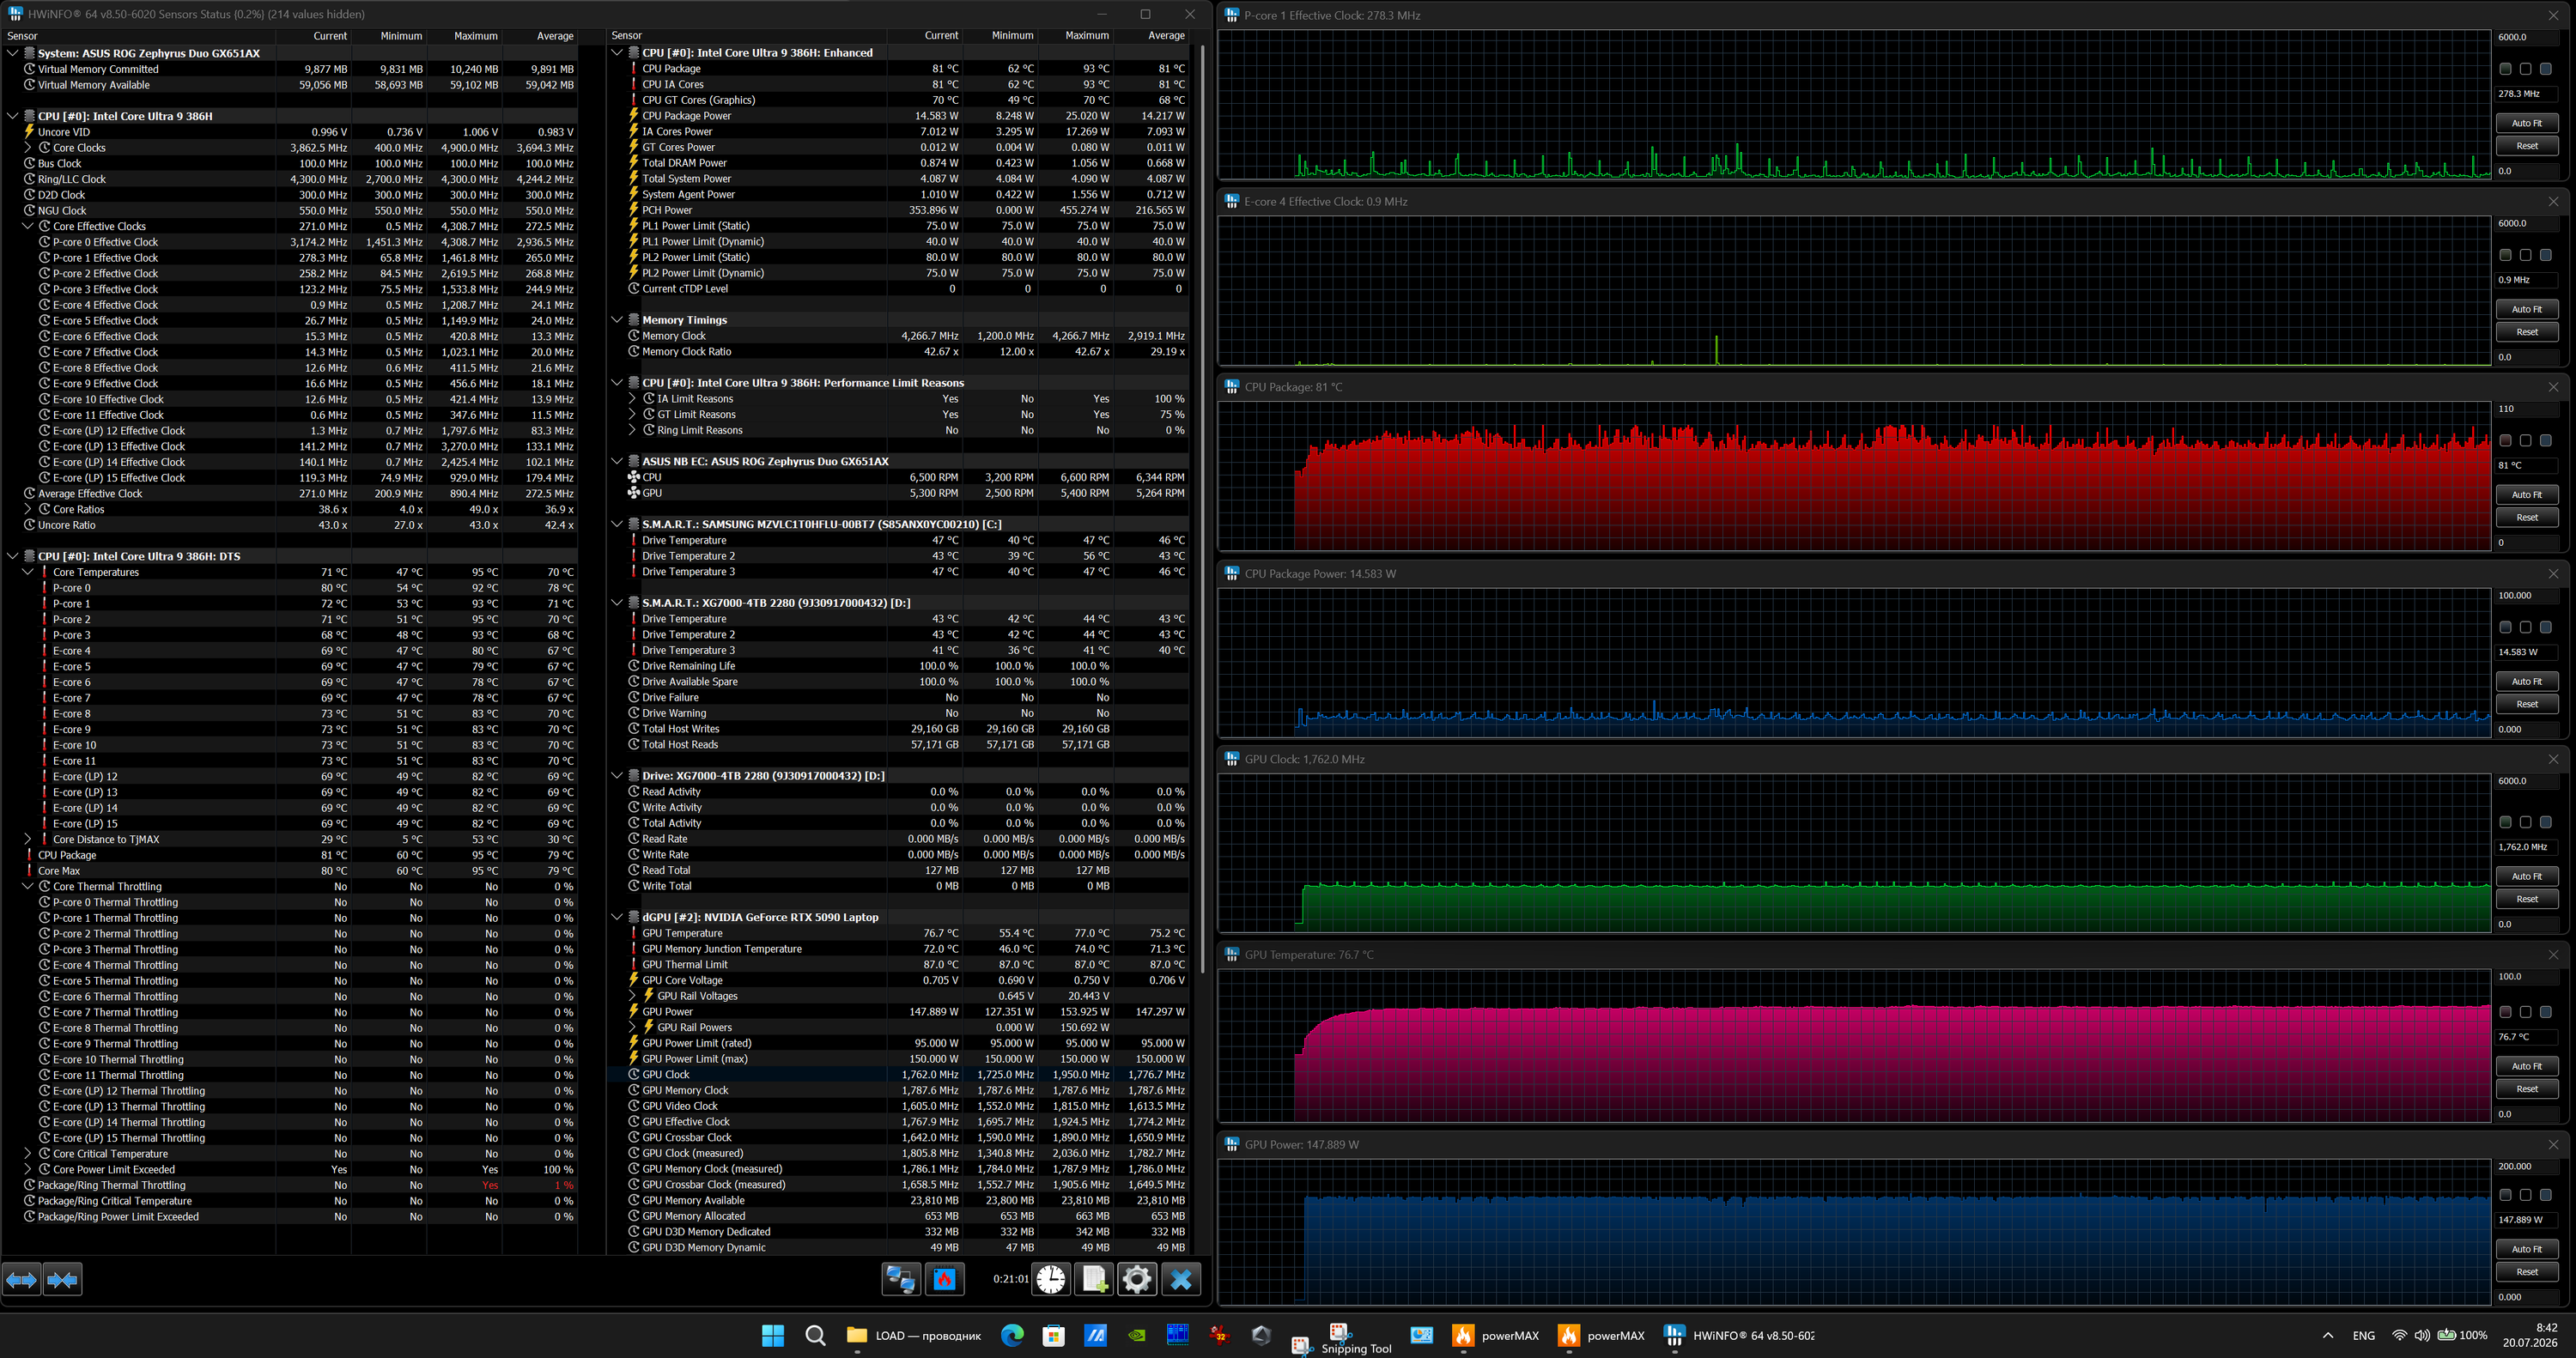
Task: Click Reset on the CPU Package graph
Action: click(2526, 517)
